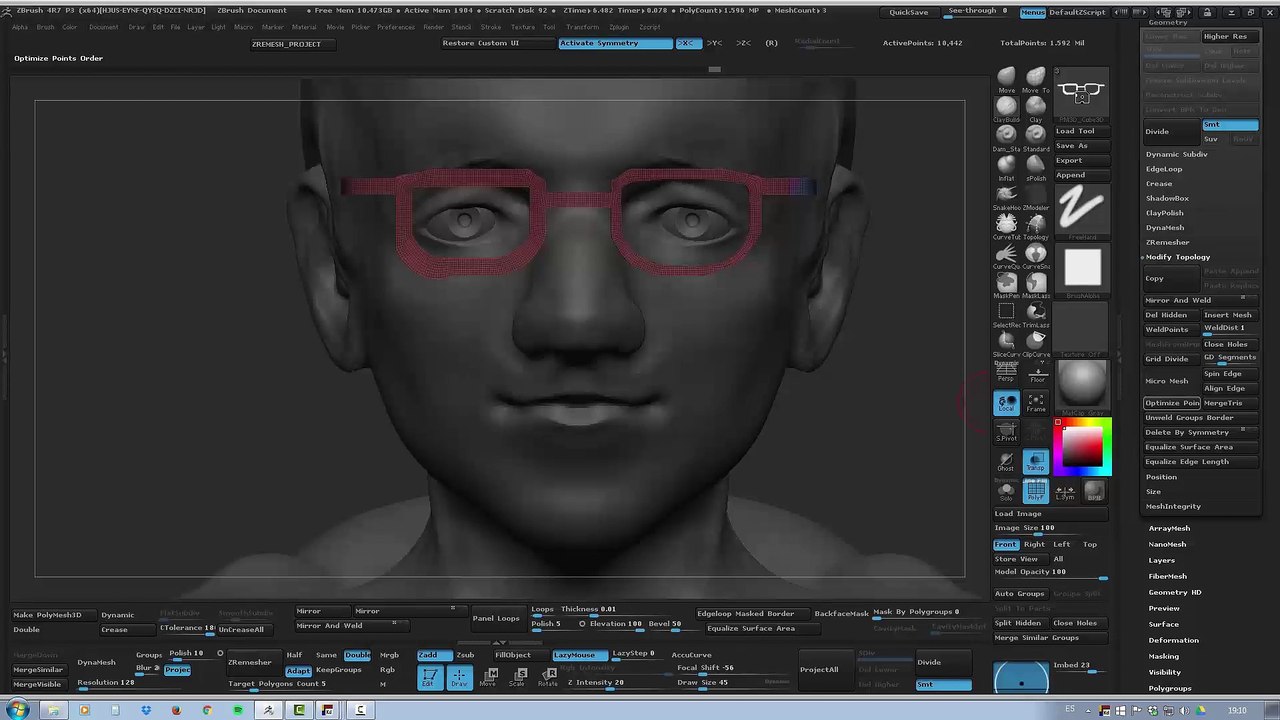Click the Draw mode icon
The image size is (1280, 720).
point(459,677)
